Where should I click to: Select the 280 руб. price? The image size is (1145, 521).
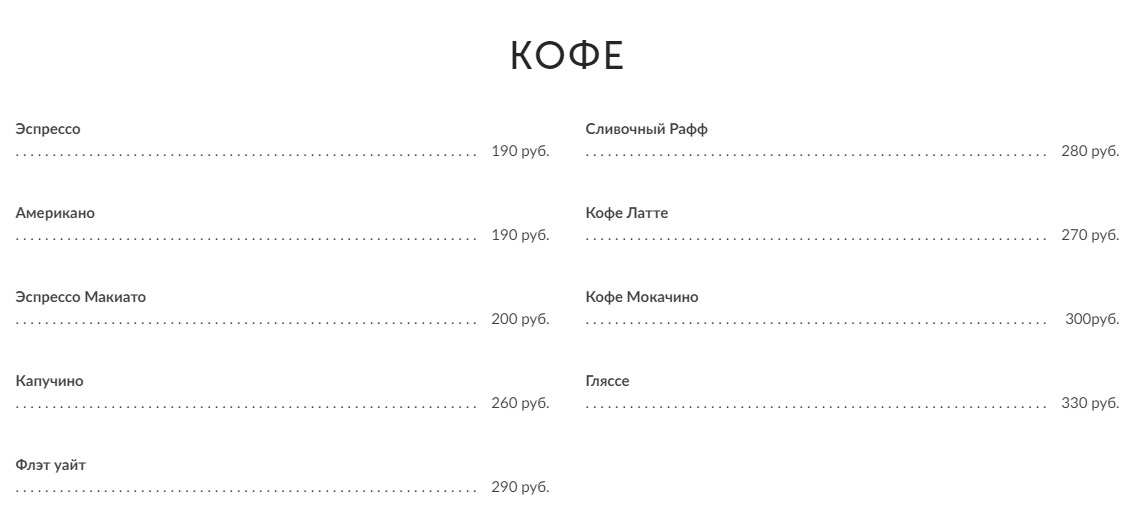click(1090, 151)
